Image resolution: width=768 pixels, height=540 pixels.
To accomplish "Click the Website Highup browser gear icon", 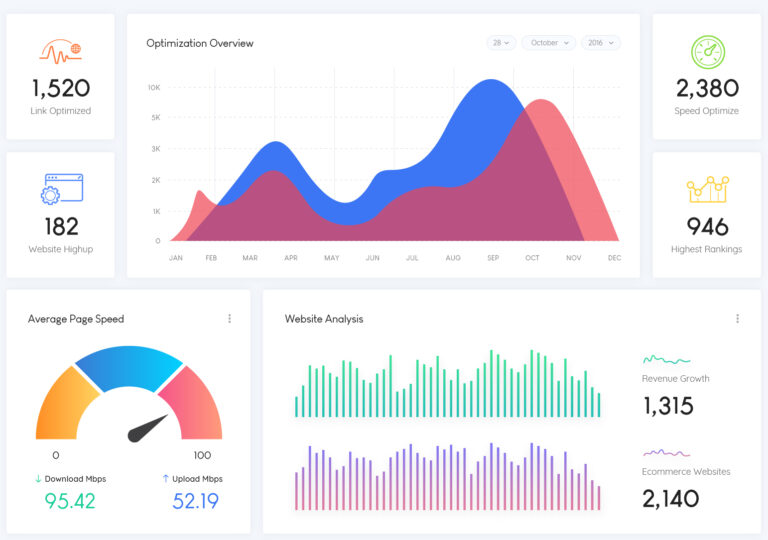I will coord(61,189).
